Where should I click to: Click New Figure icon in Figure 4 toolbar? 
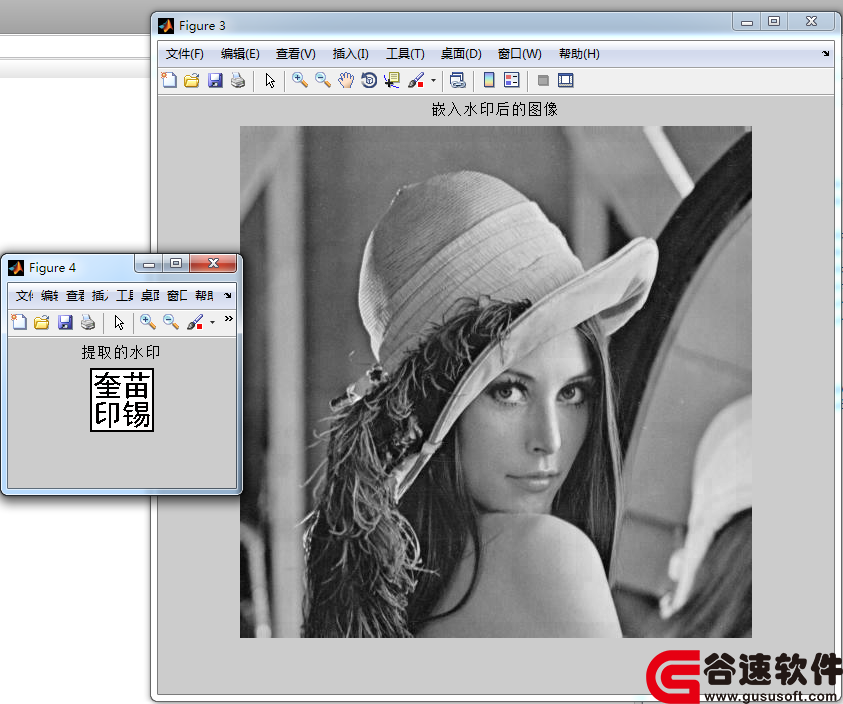tap(19, 322)
